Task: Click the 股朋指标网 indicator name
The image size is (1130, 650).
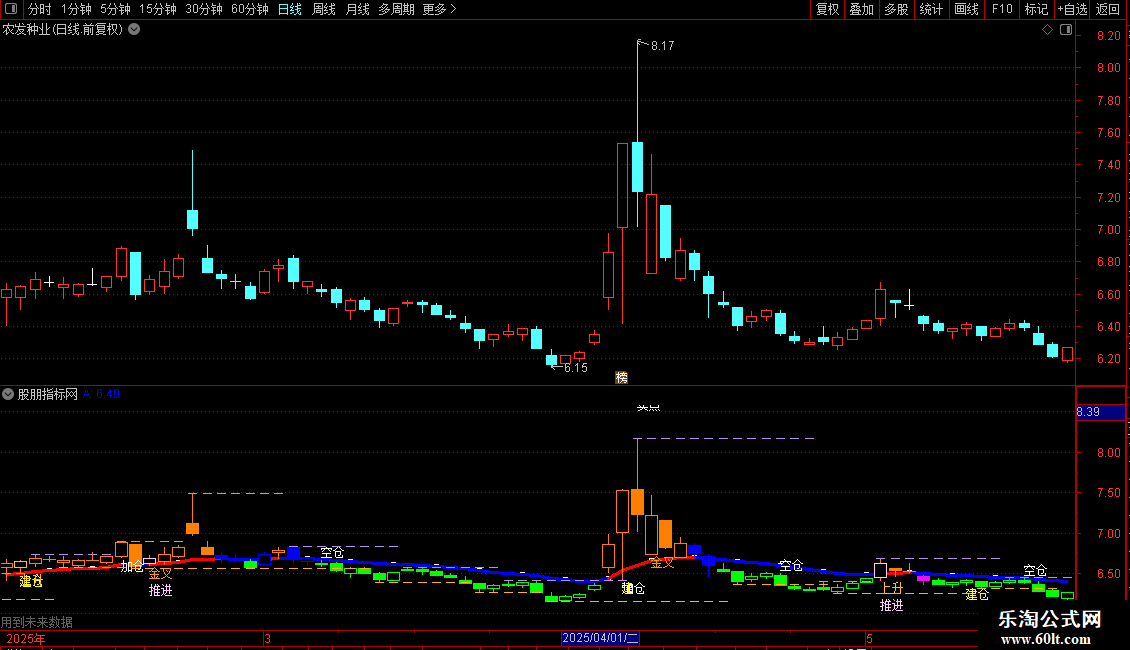Action: tap(48, 394)
